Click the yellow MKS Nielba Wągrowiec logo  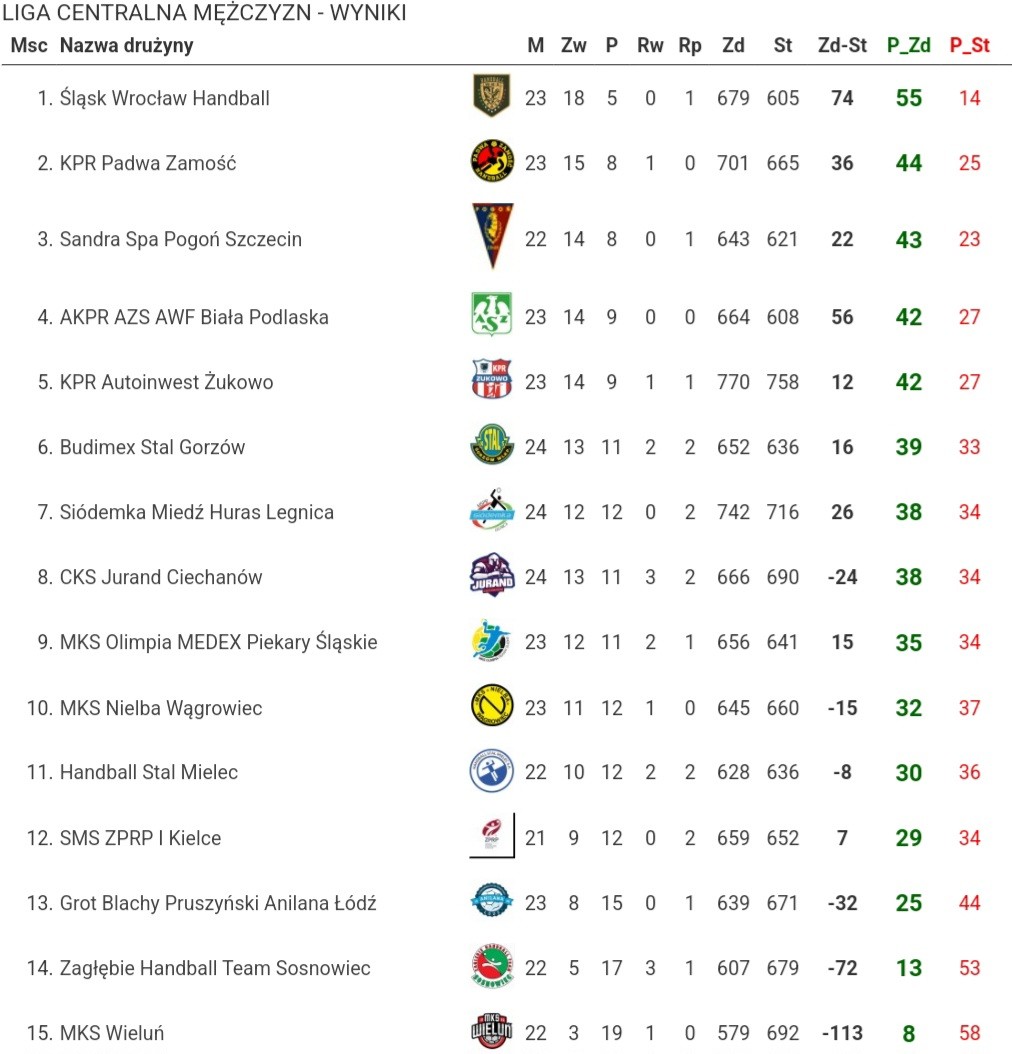click(492, 705)
